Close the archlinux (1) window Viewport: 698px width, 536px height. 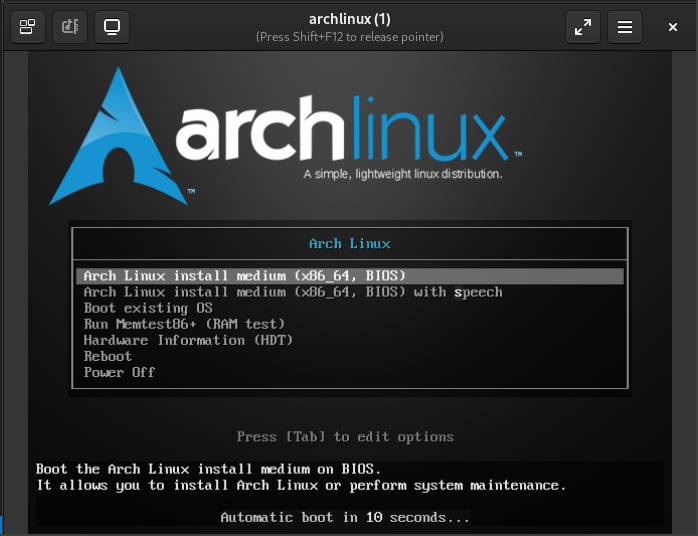(673, 27)
